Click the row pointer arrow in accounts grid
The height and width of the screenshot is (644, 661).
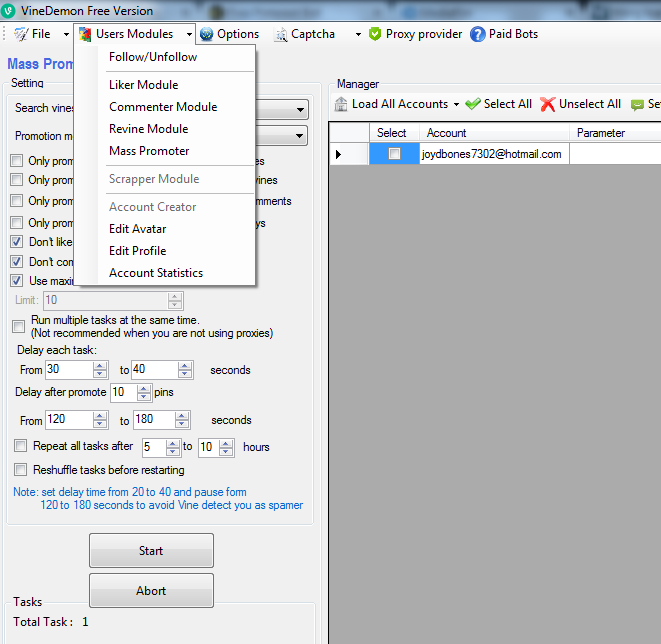[x=338, y=154]
